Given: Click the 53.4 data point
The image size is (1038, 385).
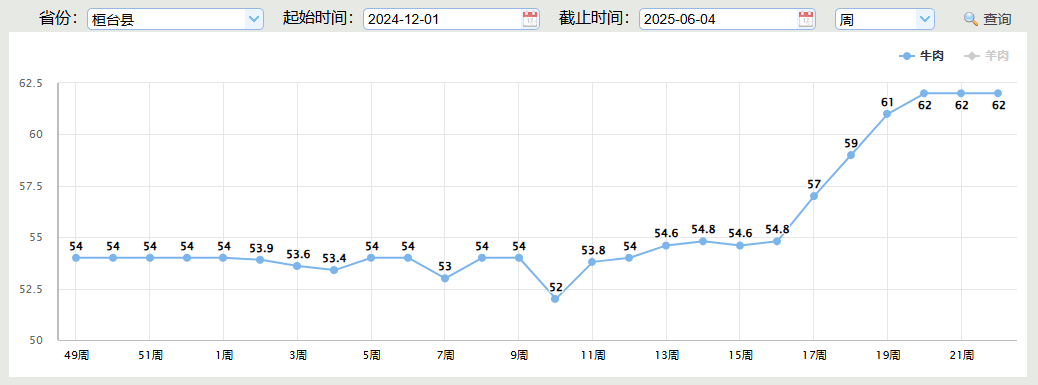Looking at the screenshot, I should [334, 270].
